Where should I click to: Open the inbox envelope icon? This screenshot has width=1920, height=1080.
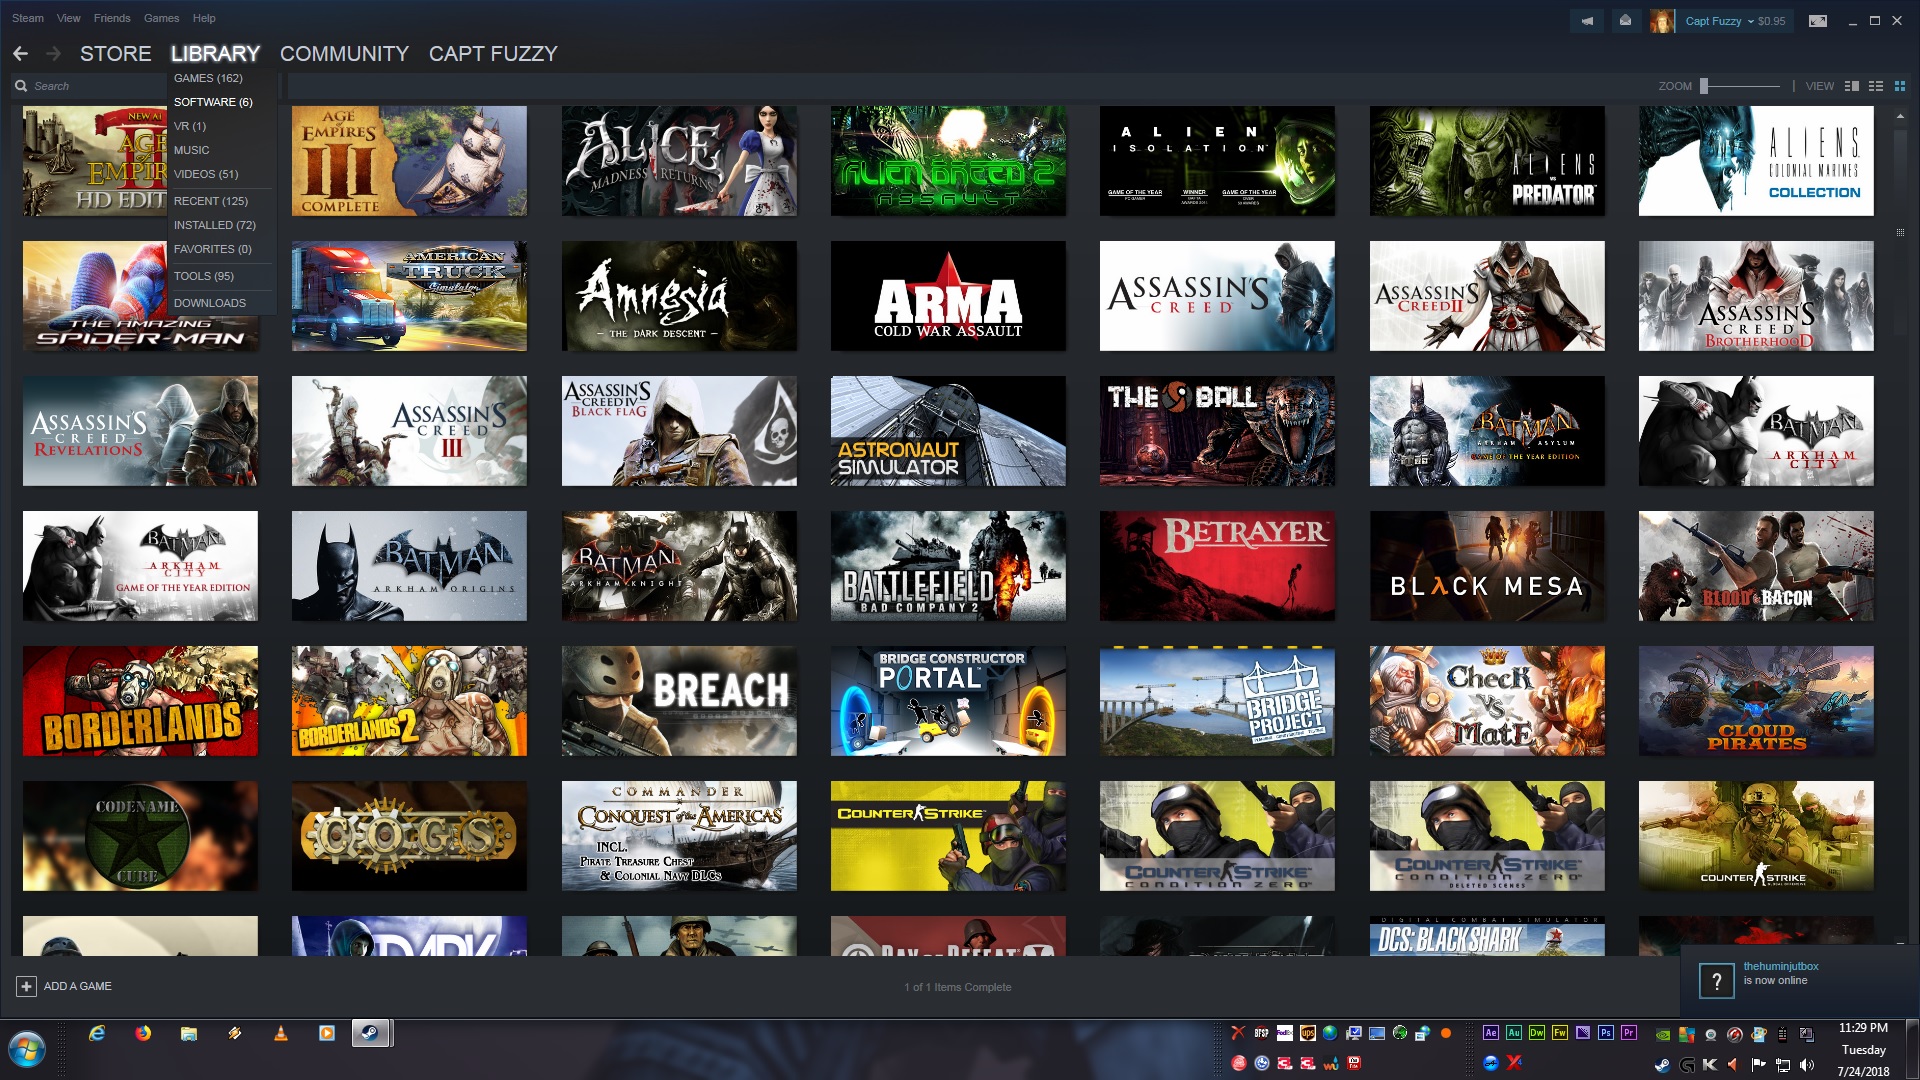[x=1626, y=21]
